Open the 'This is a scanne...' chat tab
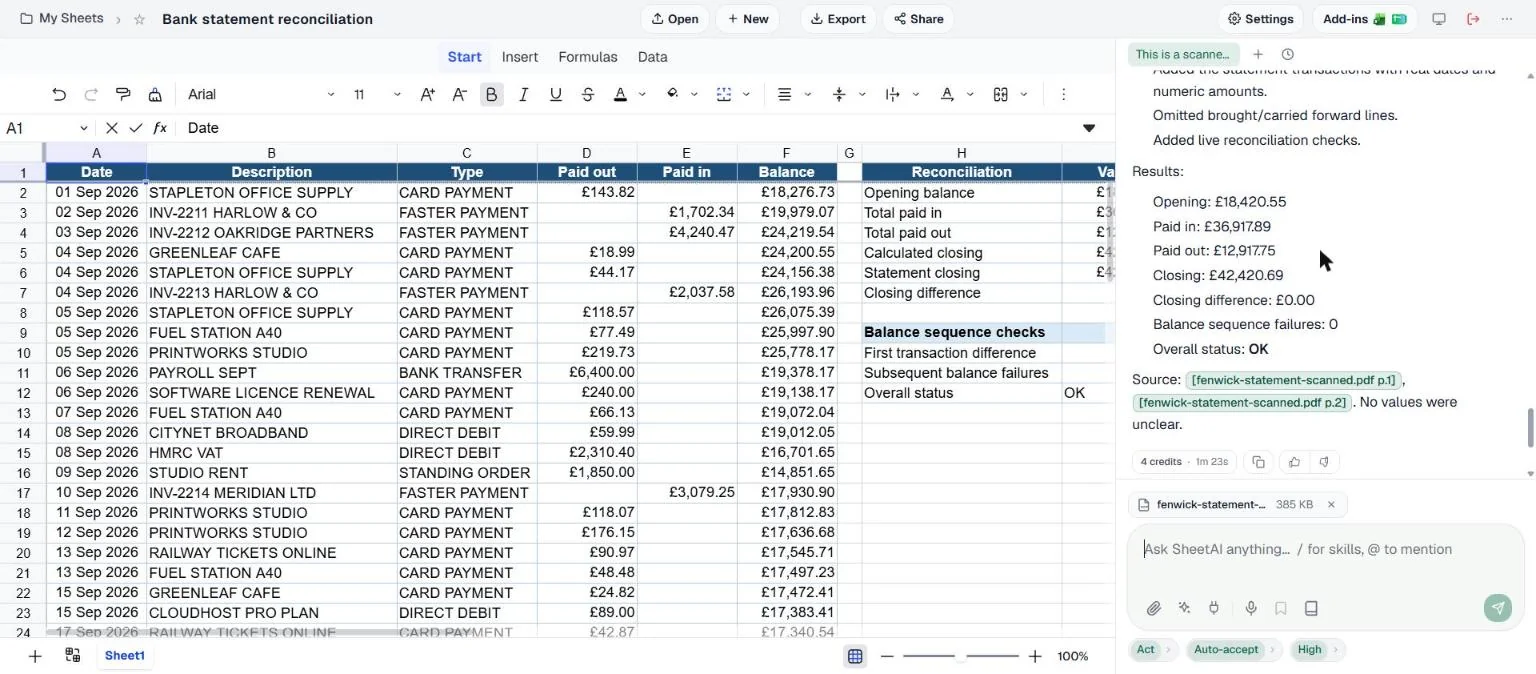 point(1182,54)
